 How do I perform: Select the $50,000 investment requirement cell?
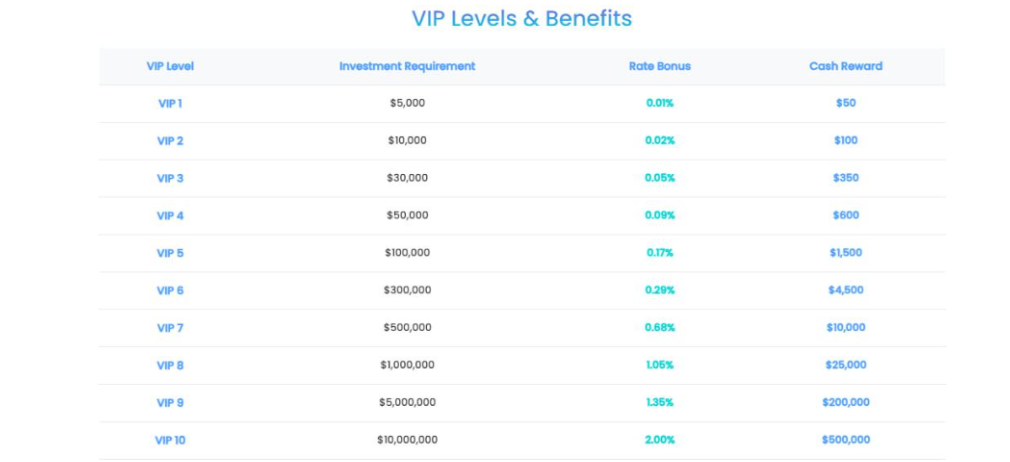coord(407,216)
